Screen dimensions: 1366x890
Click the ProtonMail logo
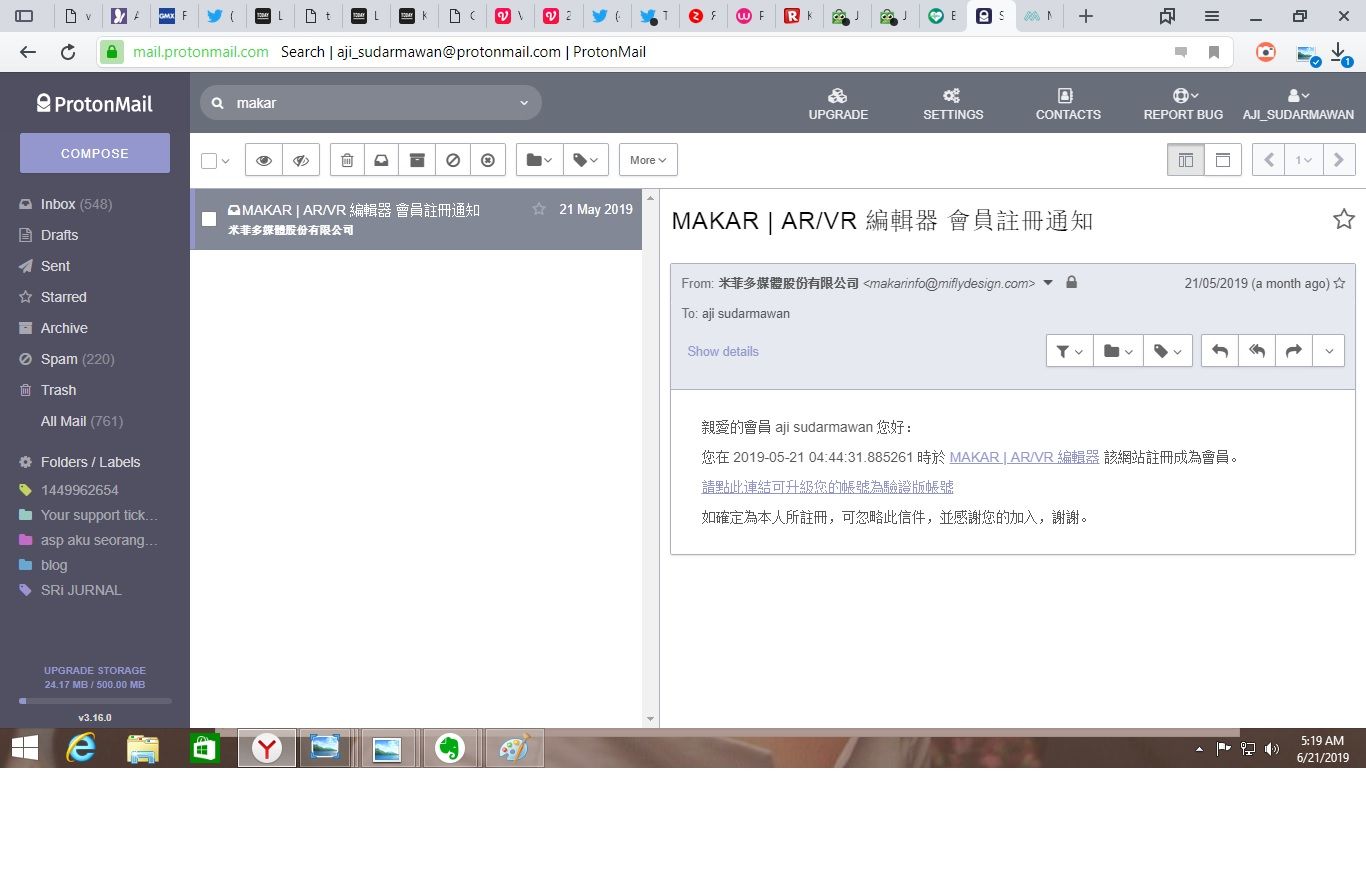click(x=95, y=103)
